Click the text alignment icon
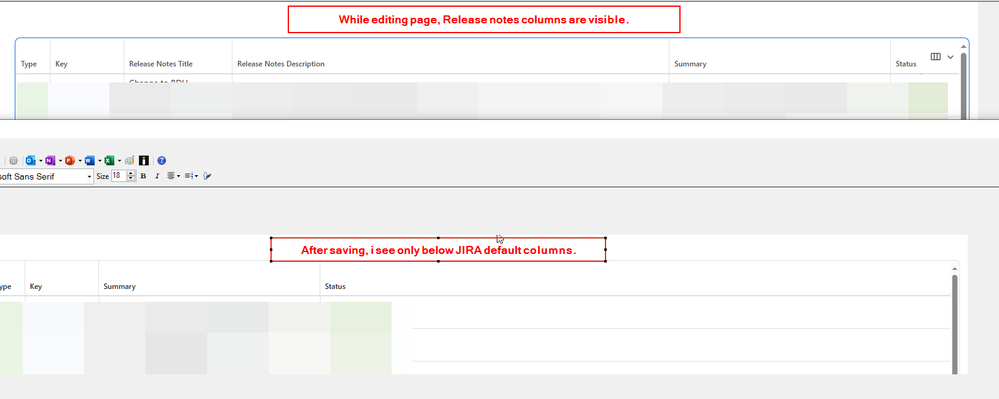Image resolution: width=999 pixels, height=399 pixels. click(x=171, y=176)
